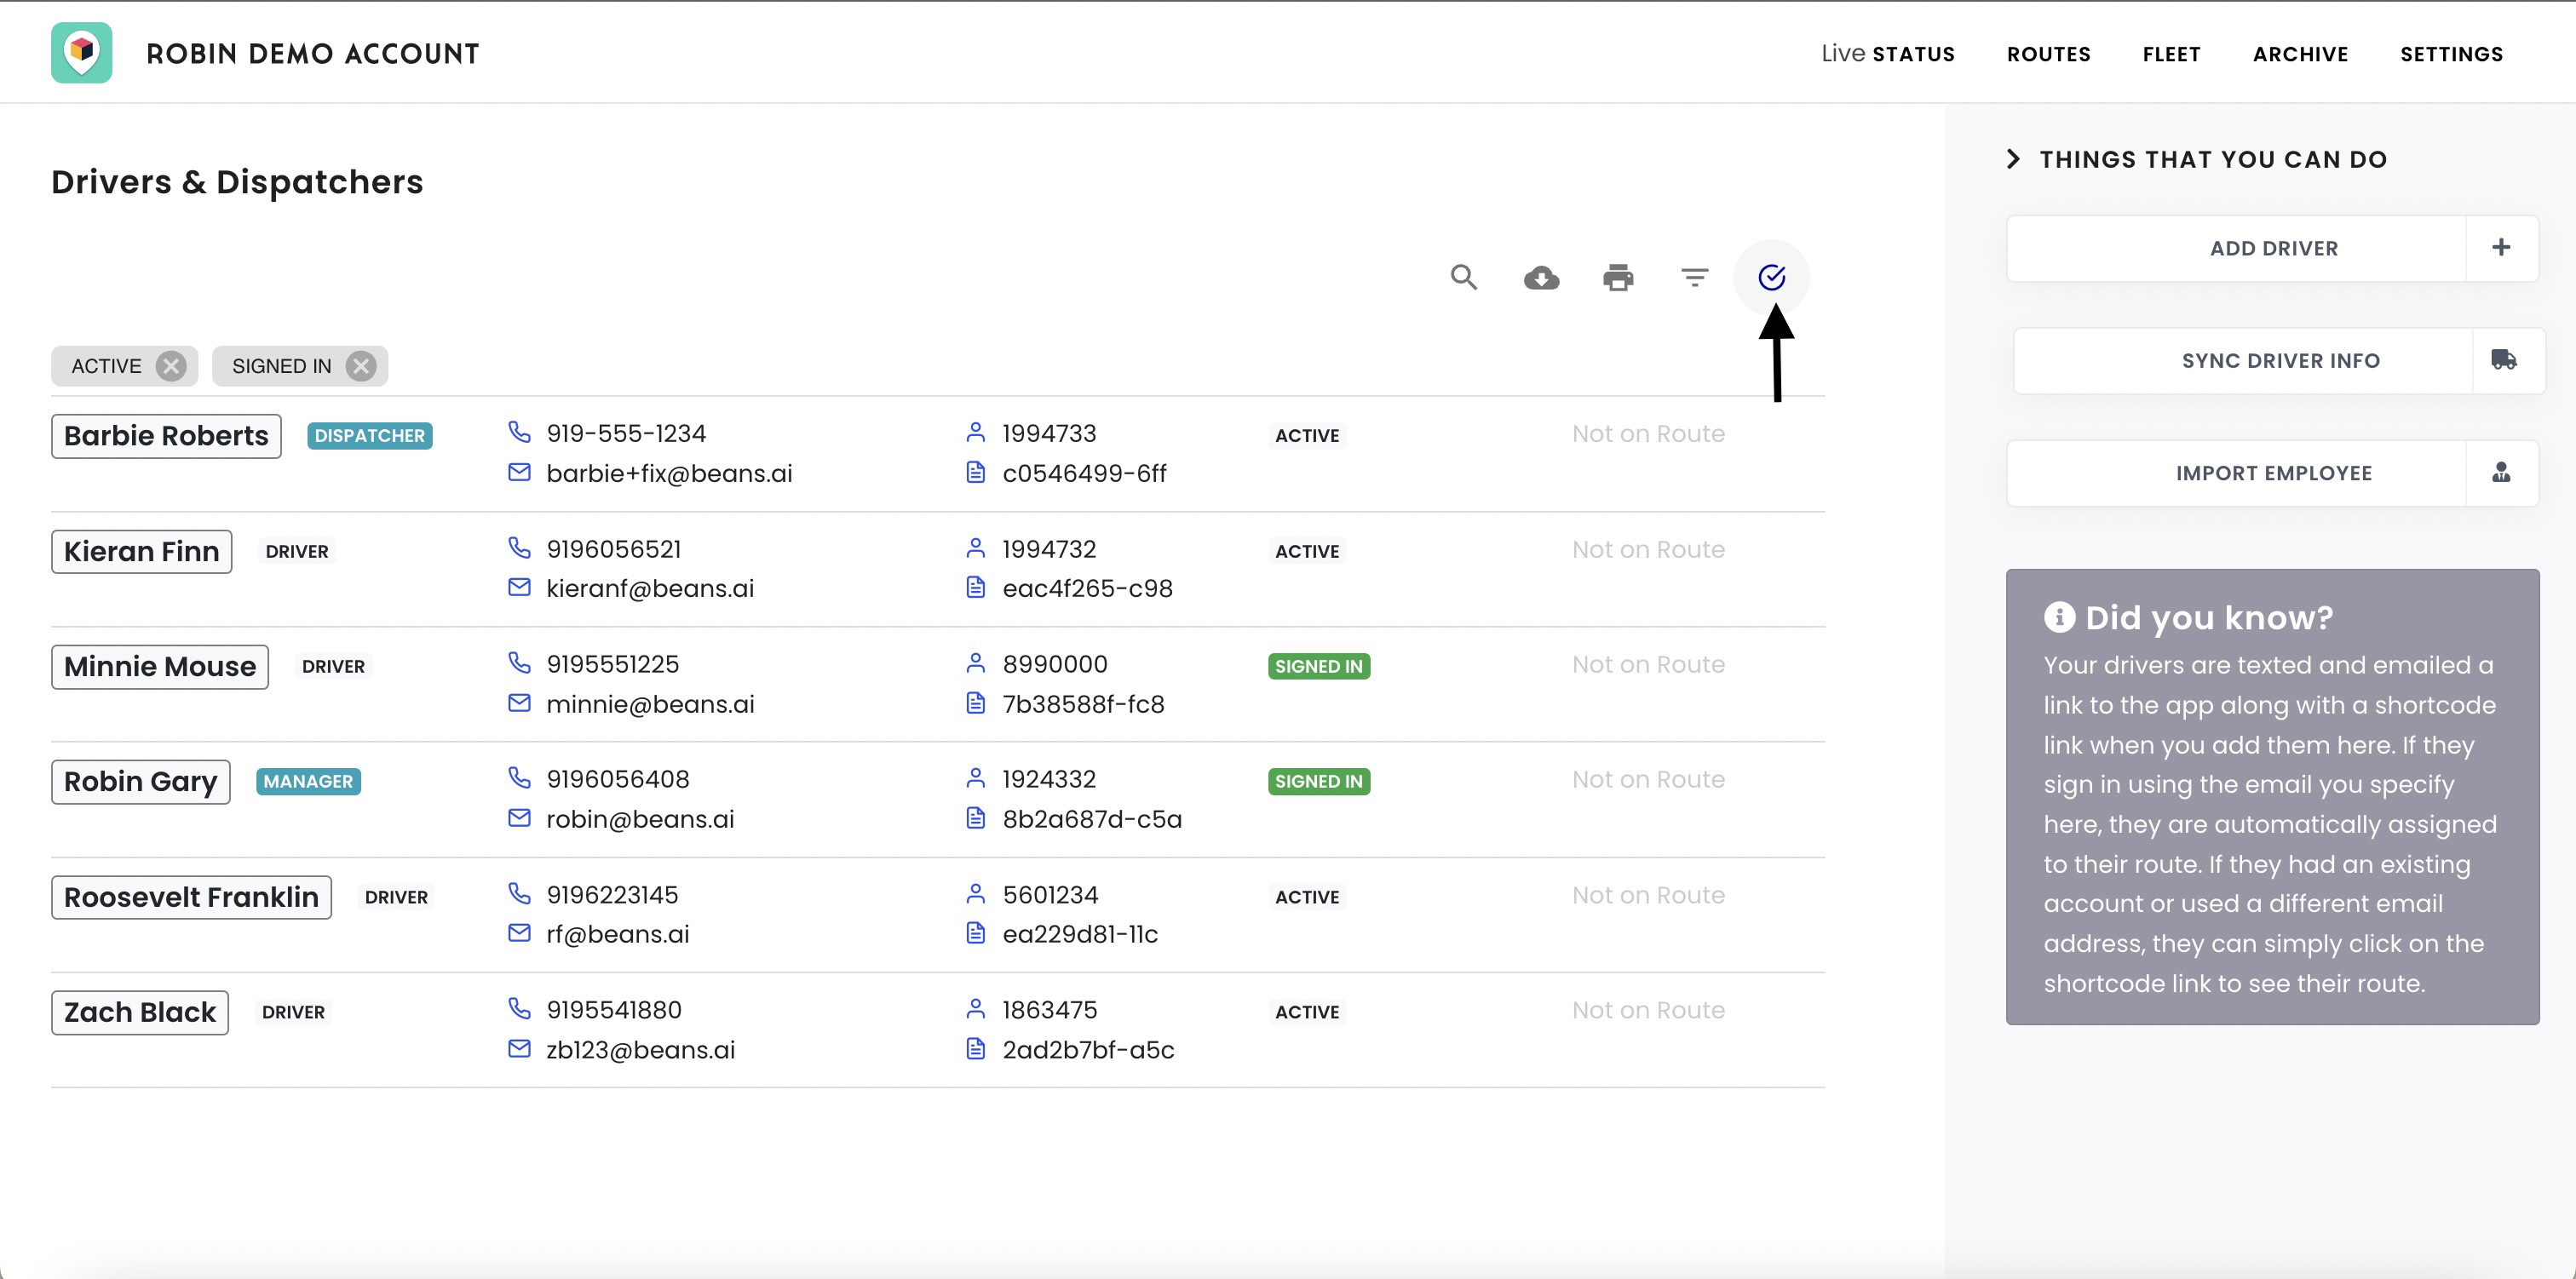This screenshot has width=2576, height=1279.
Task: Click the circled checkmark select icon
Action: coord(1771,278)
